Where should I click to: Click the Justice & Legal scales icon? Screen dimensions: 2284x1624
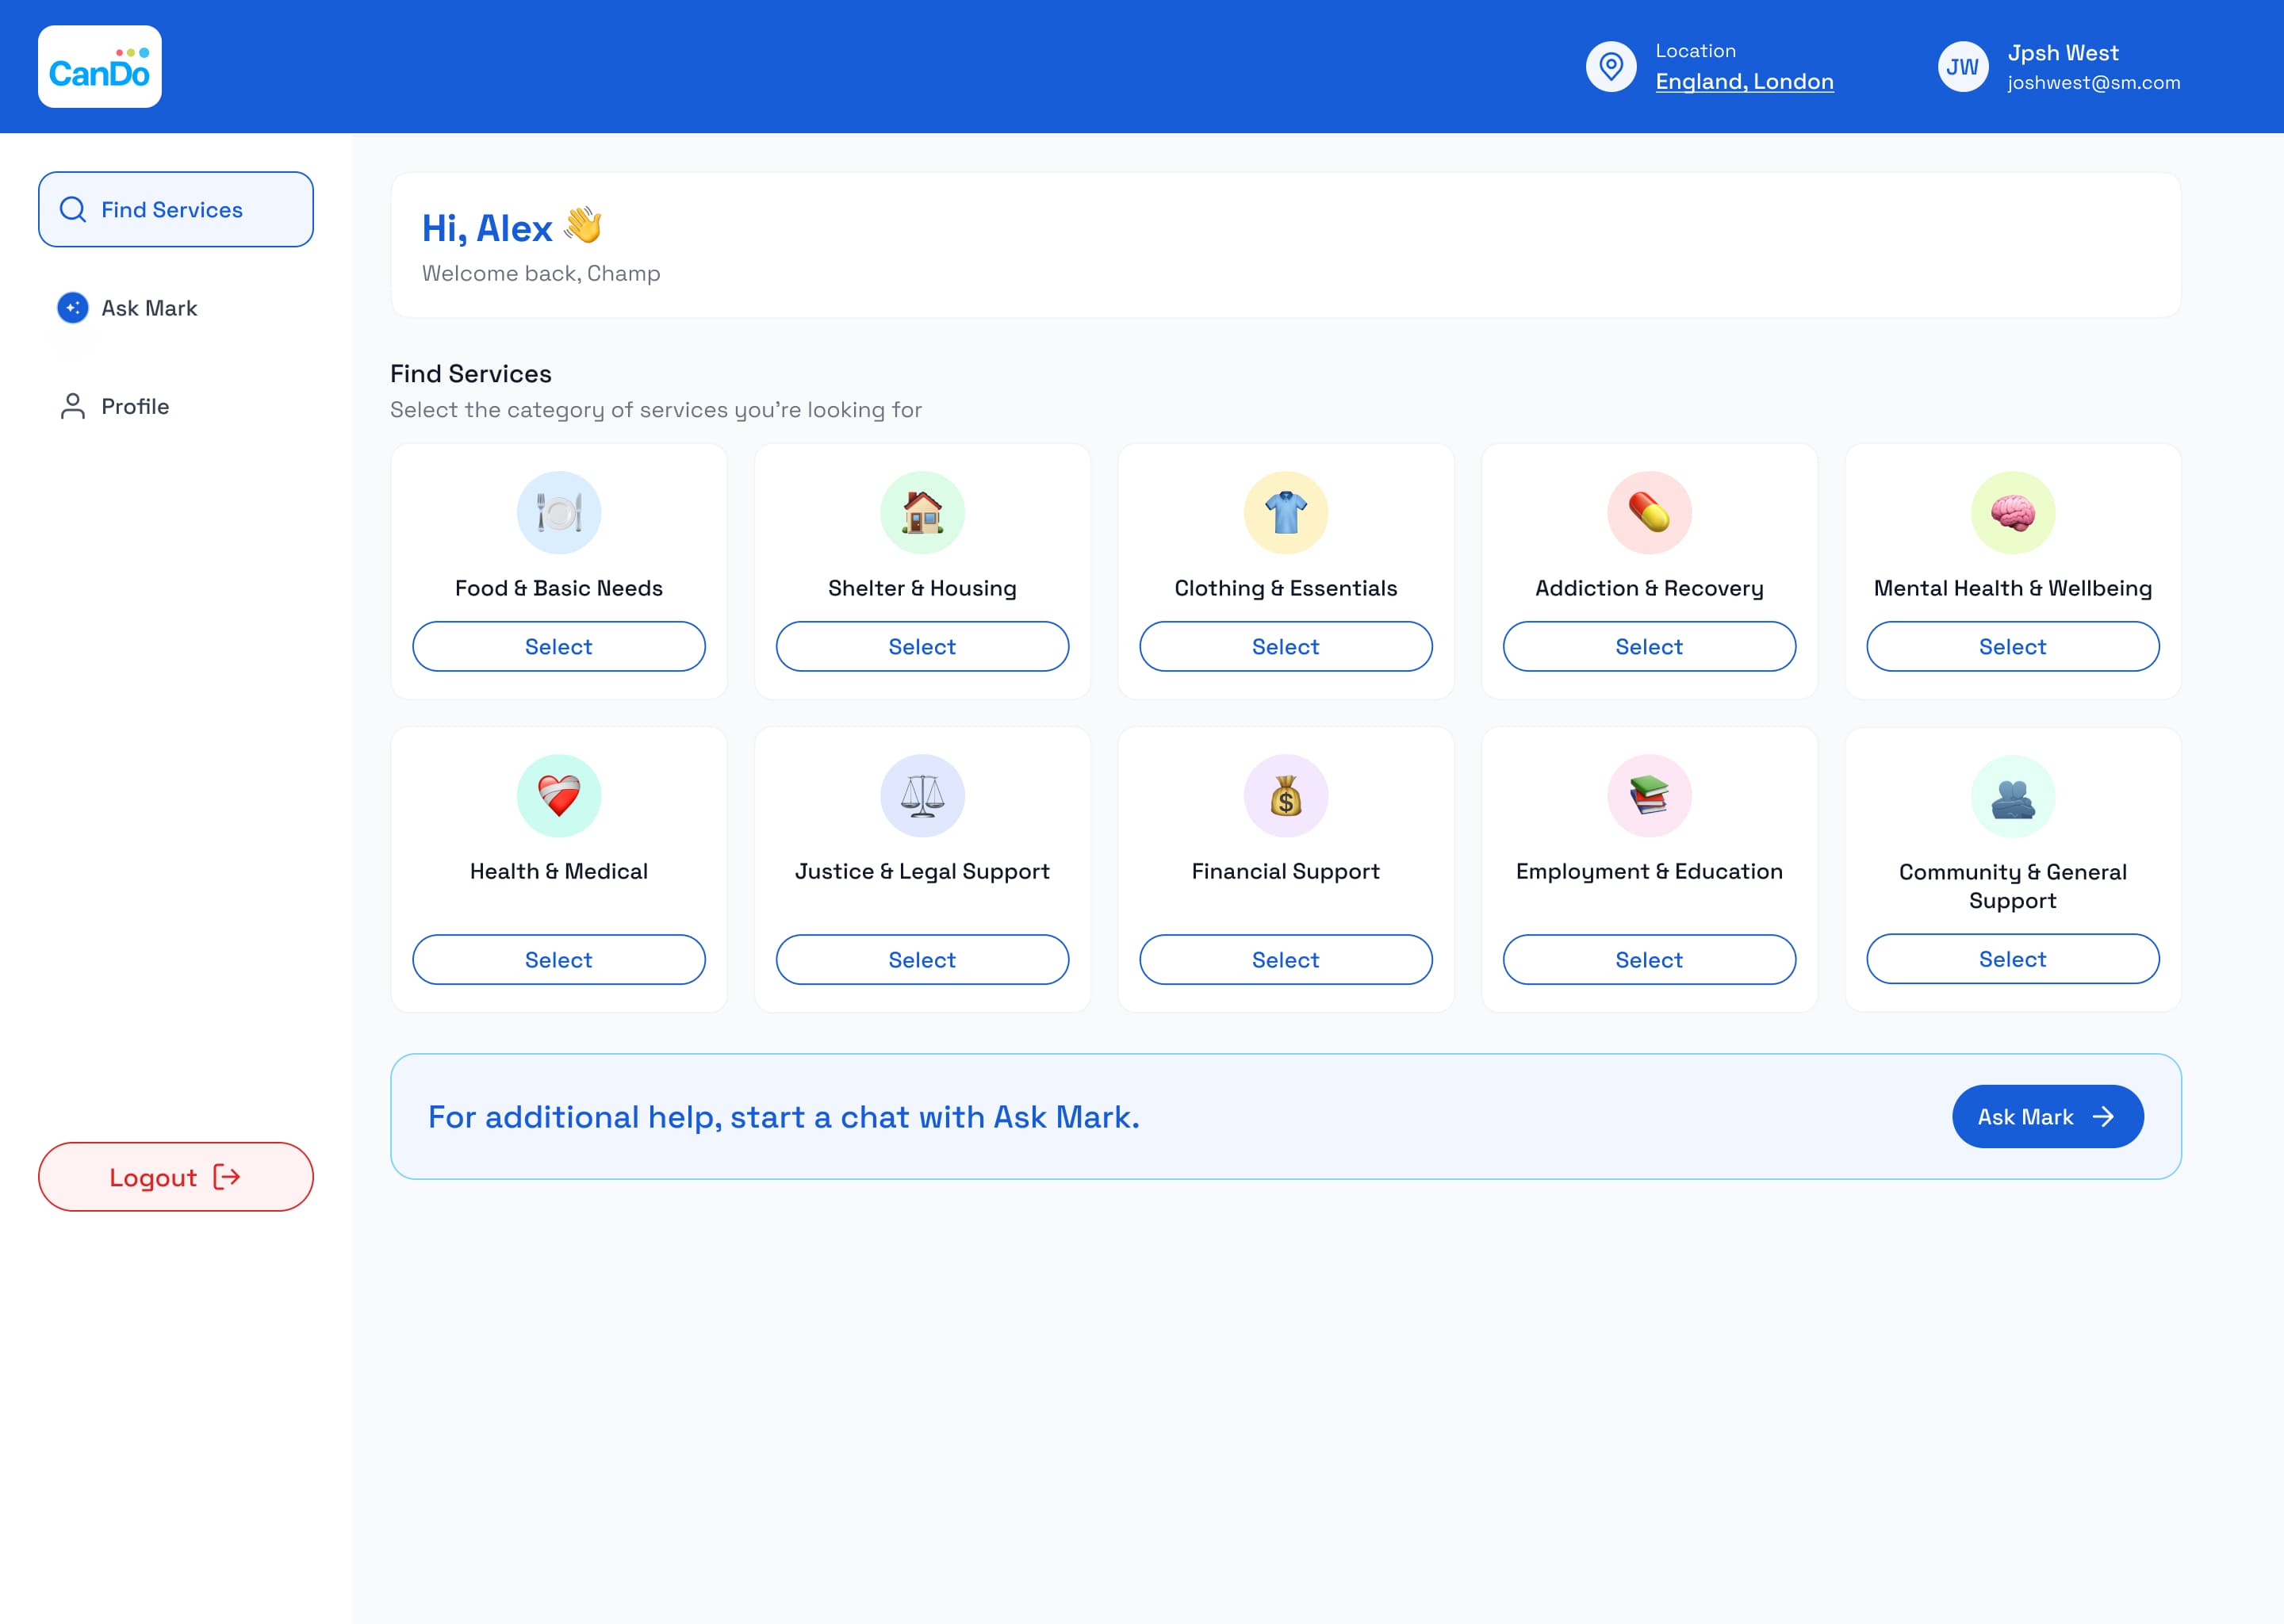coord(922,796)
